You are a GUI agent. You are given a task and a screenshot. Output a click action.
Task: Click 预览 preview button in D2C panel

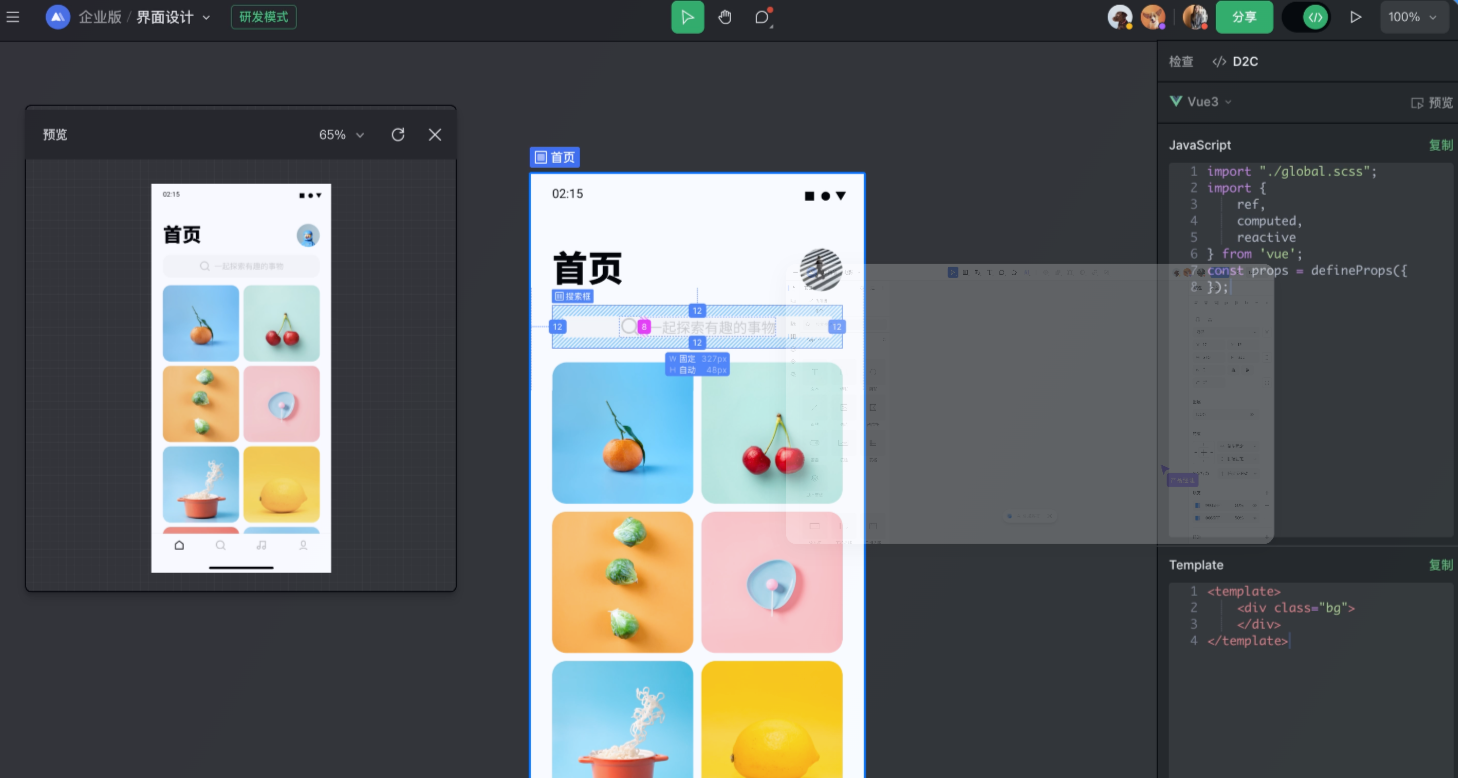pos(1432,102)
